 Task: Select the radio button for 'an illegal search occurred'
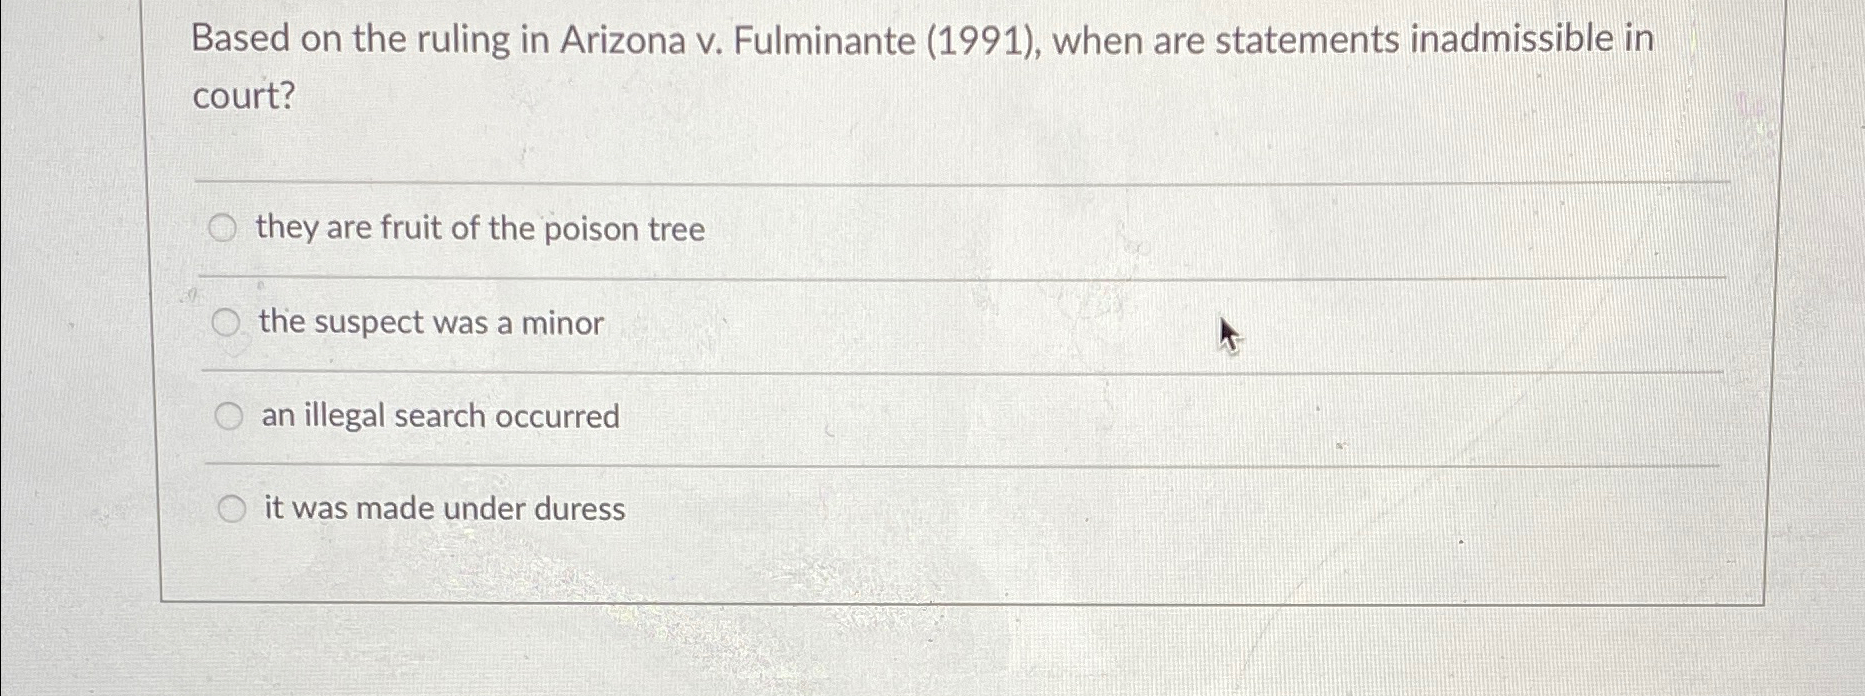pos(229,414)
